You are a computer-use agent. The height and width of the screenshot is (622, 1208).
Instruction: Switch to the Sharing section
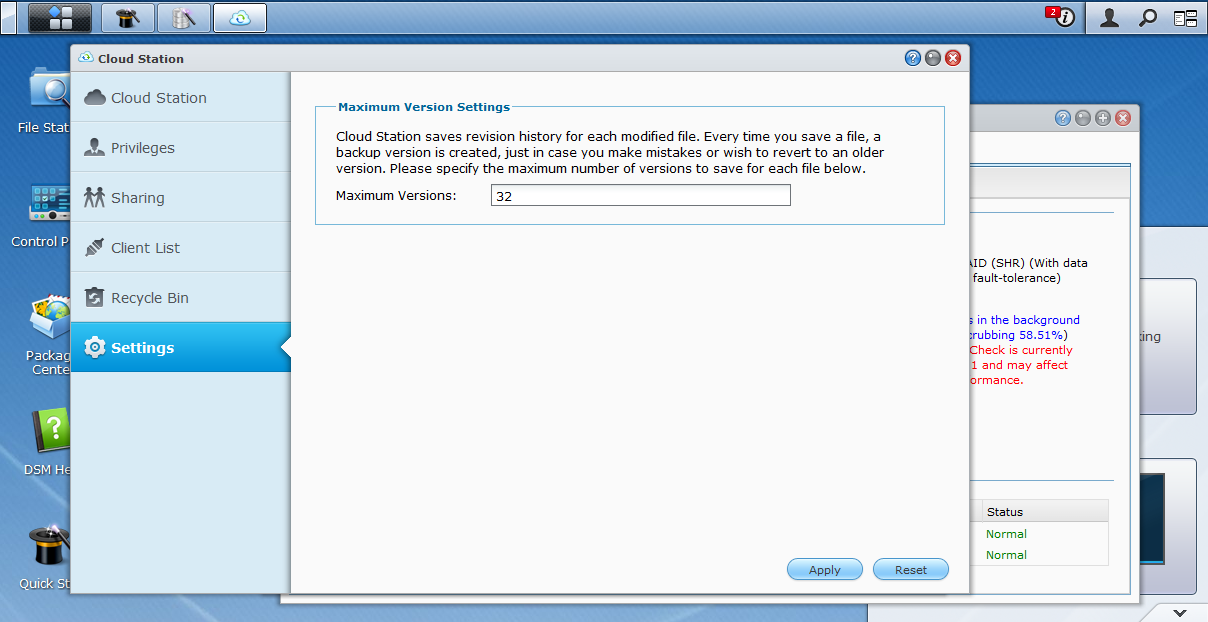pos(181,197)
